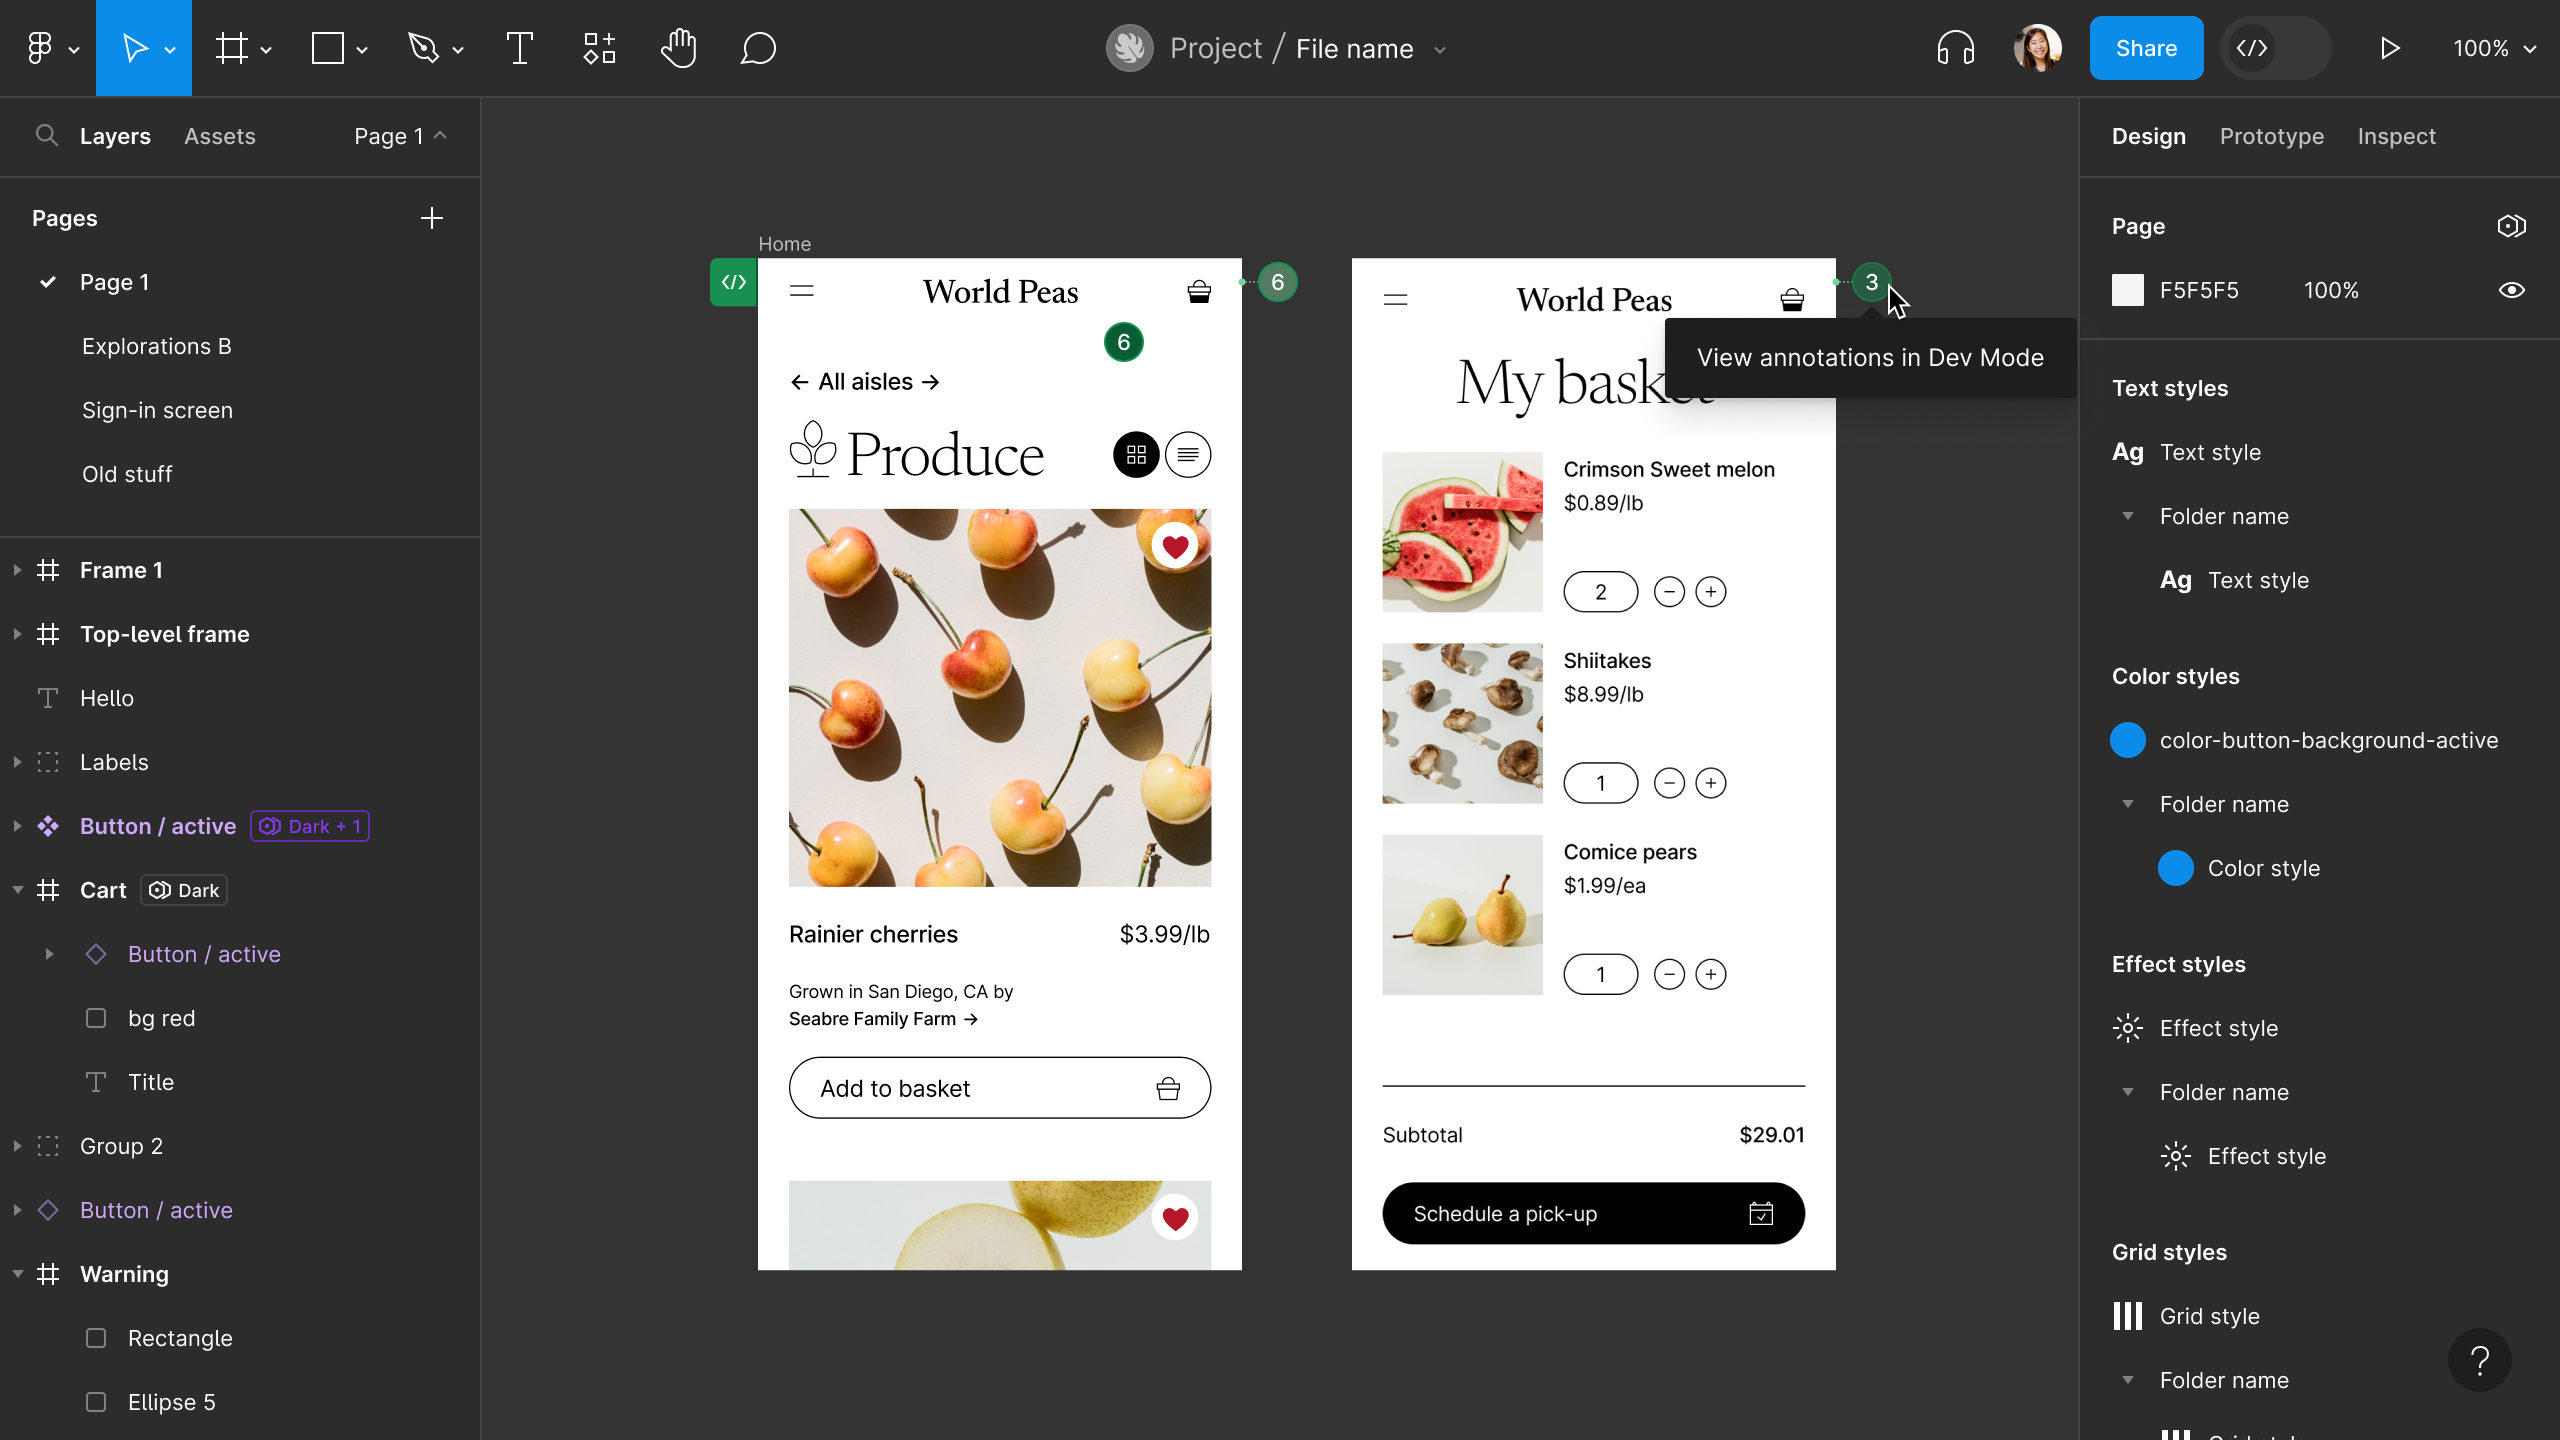The width and height of the screenshot is (2560, 1440).
Task: Select the Text tool
Action: click(x=519, y=47)
